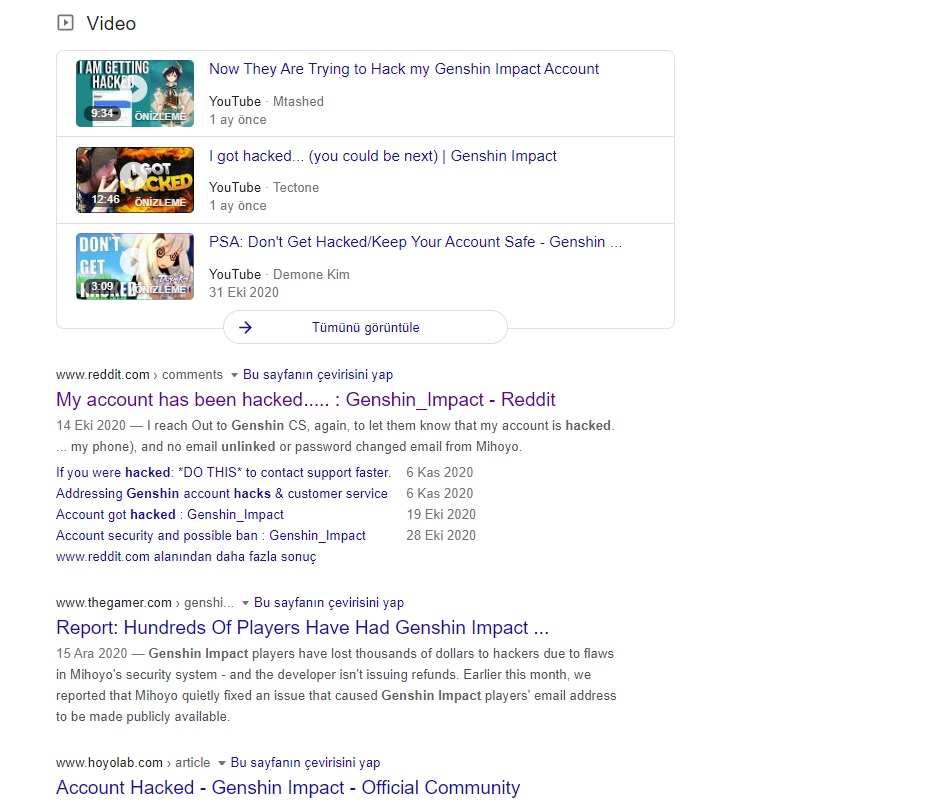Open 'I got hacked... (you could be next)' video link
The image size is (937, 803).
[382, 156]
